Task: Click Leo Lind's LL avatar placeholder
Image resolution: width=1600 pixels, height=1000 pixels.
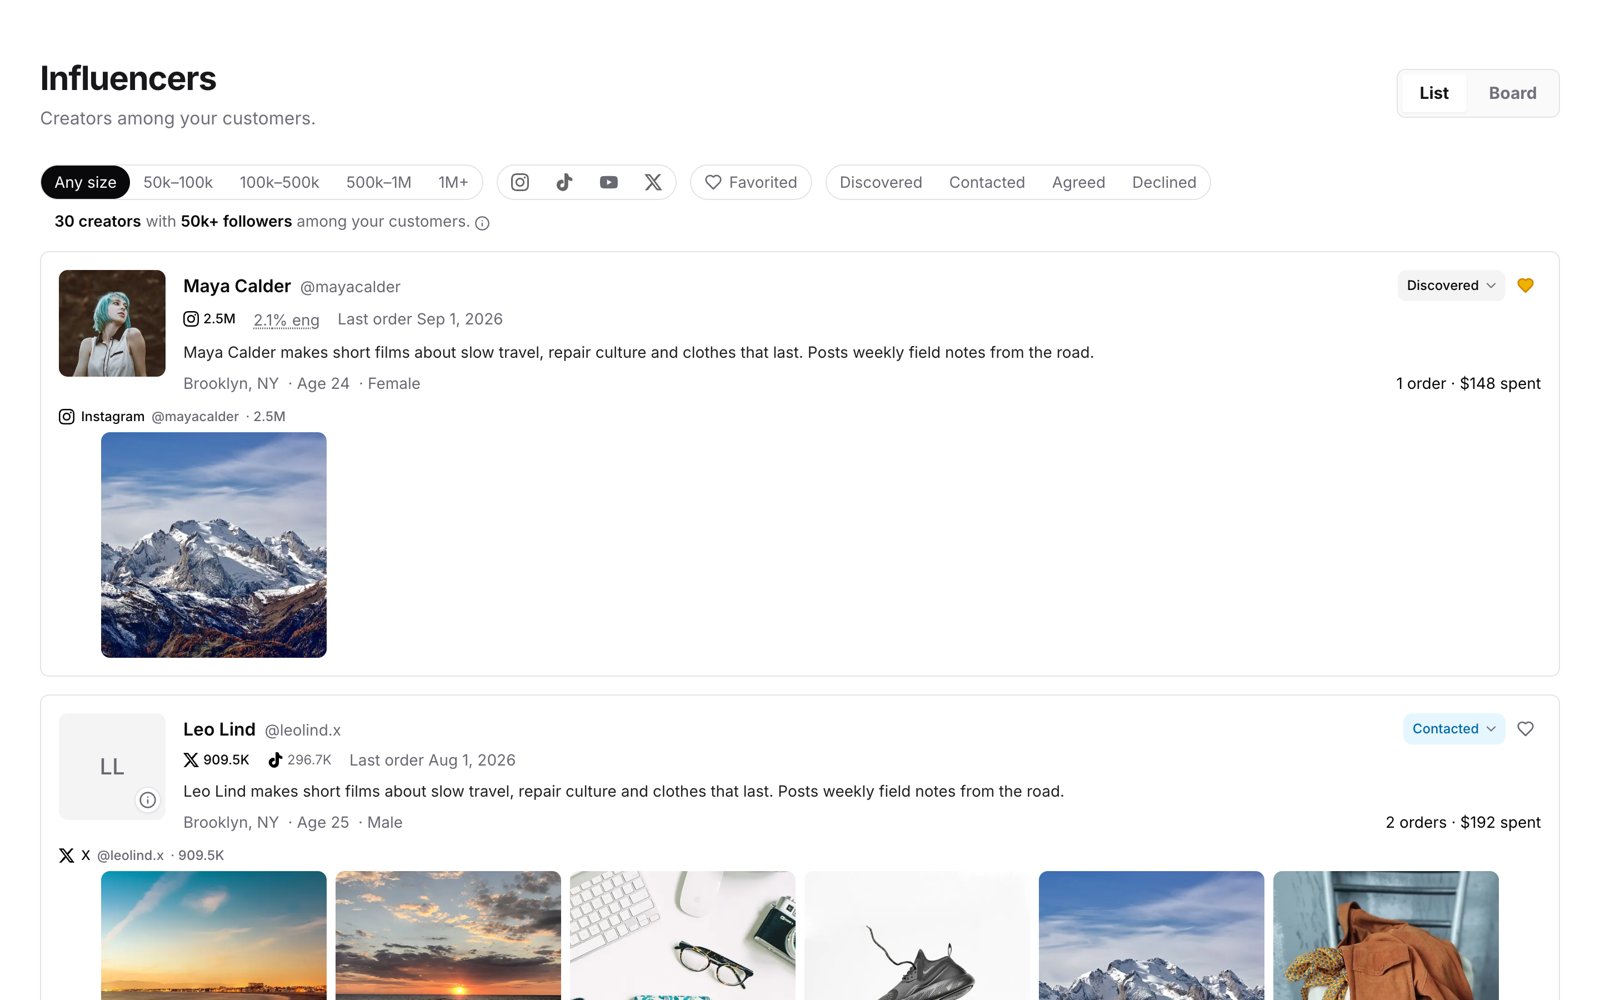Action: pyautogui.click(x=112, y=766)
